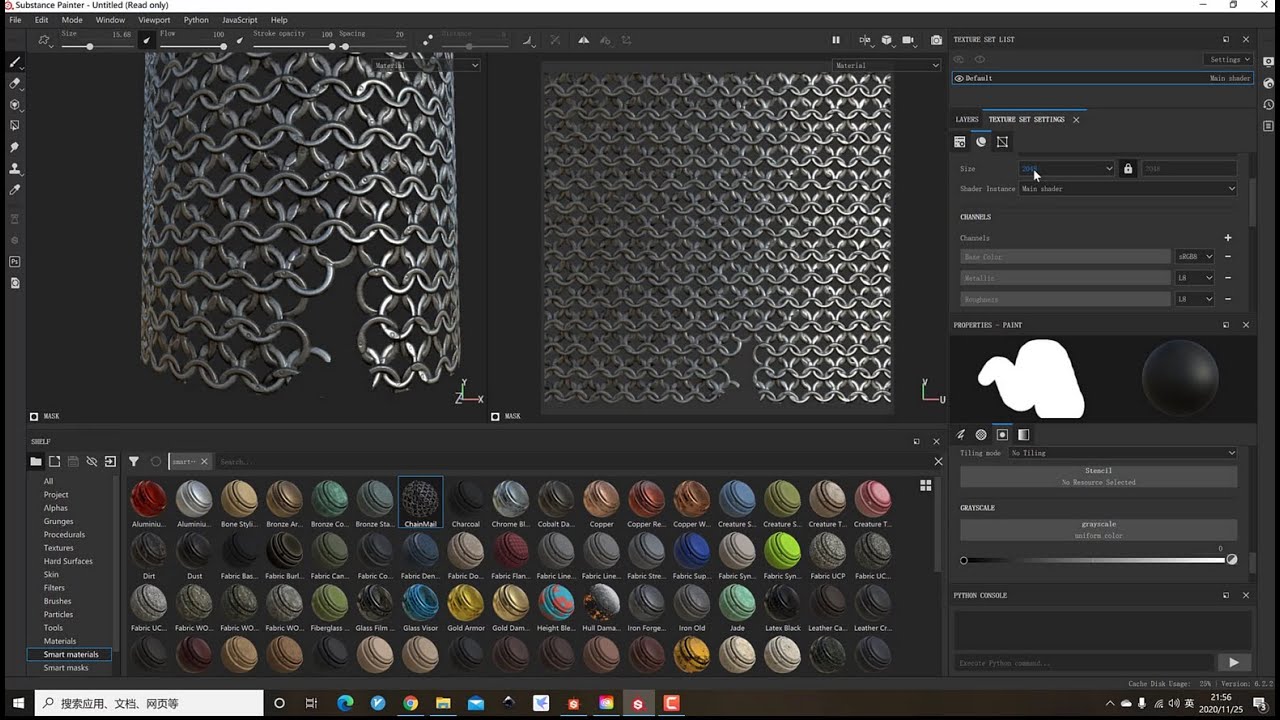Select the Smudge tool

tap(15, 147)
